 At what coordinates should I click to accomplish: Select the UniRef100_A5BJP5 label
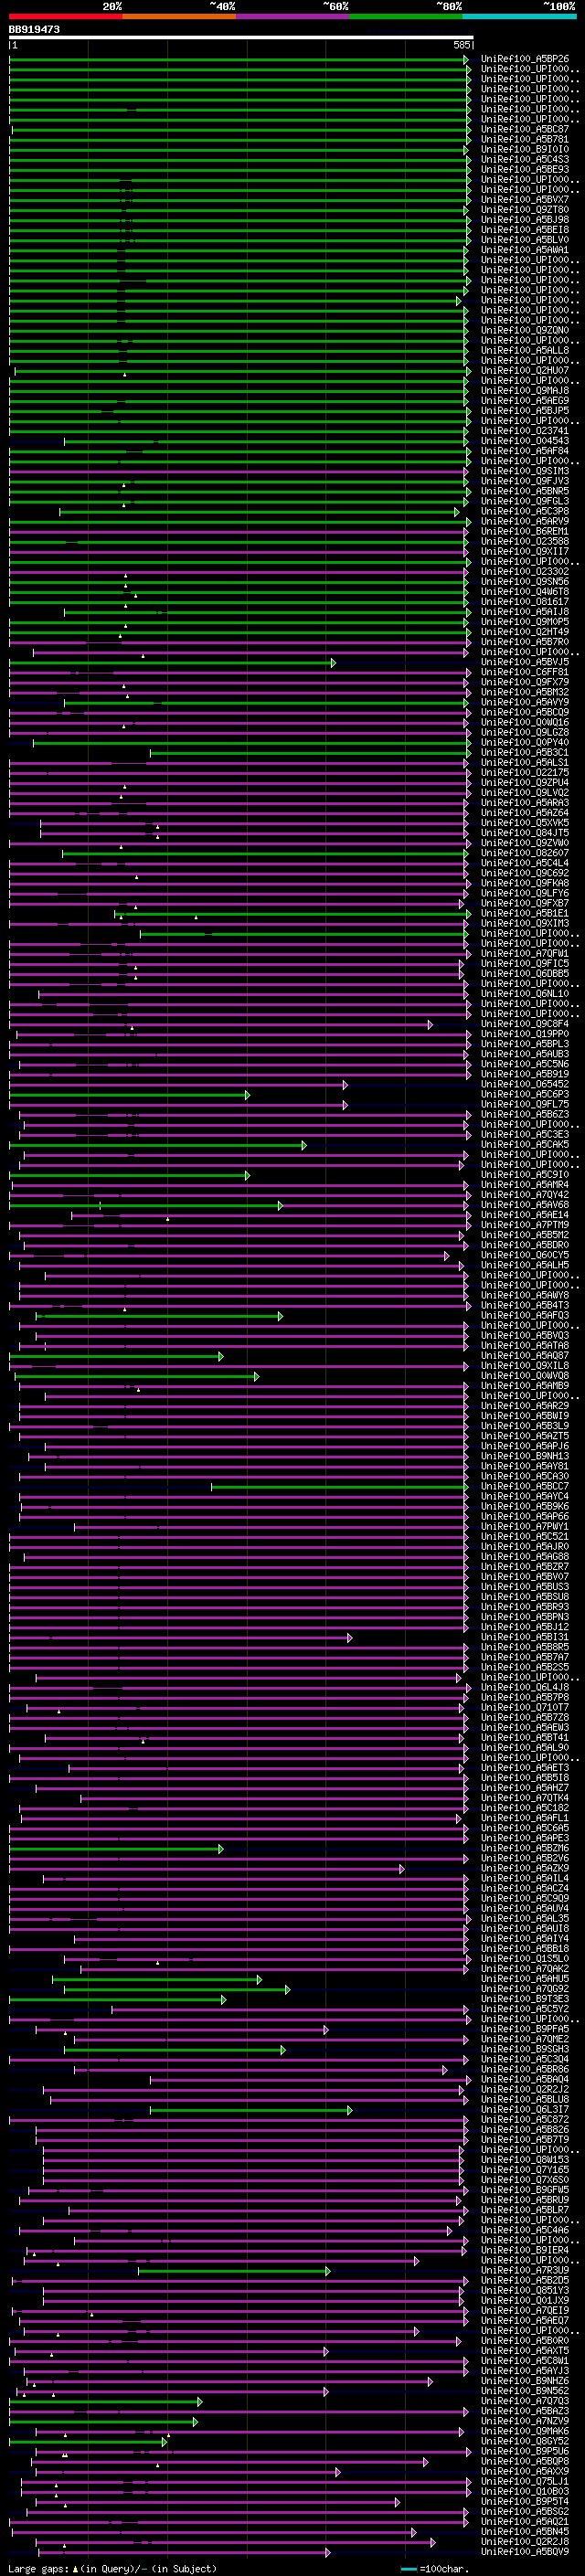[524, 411]
